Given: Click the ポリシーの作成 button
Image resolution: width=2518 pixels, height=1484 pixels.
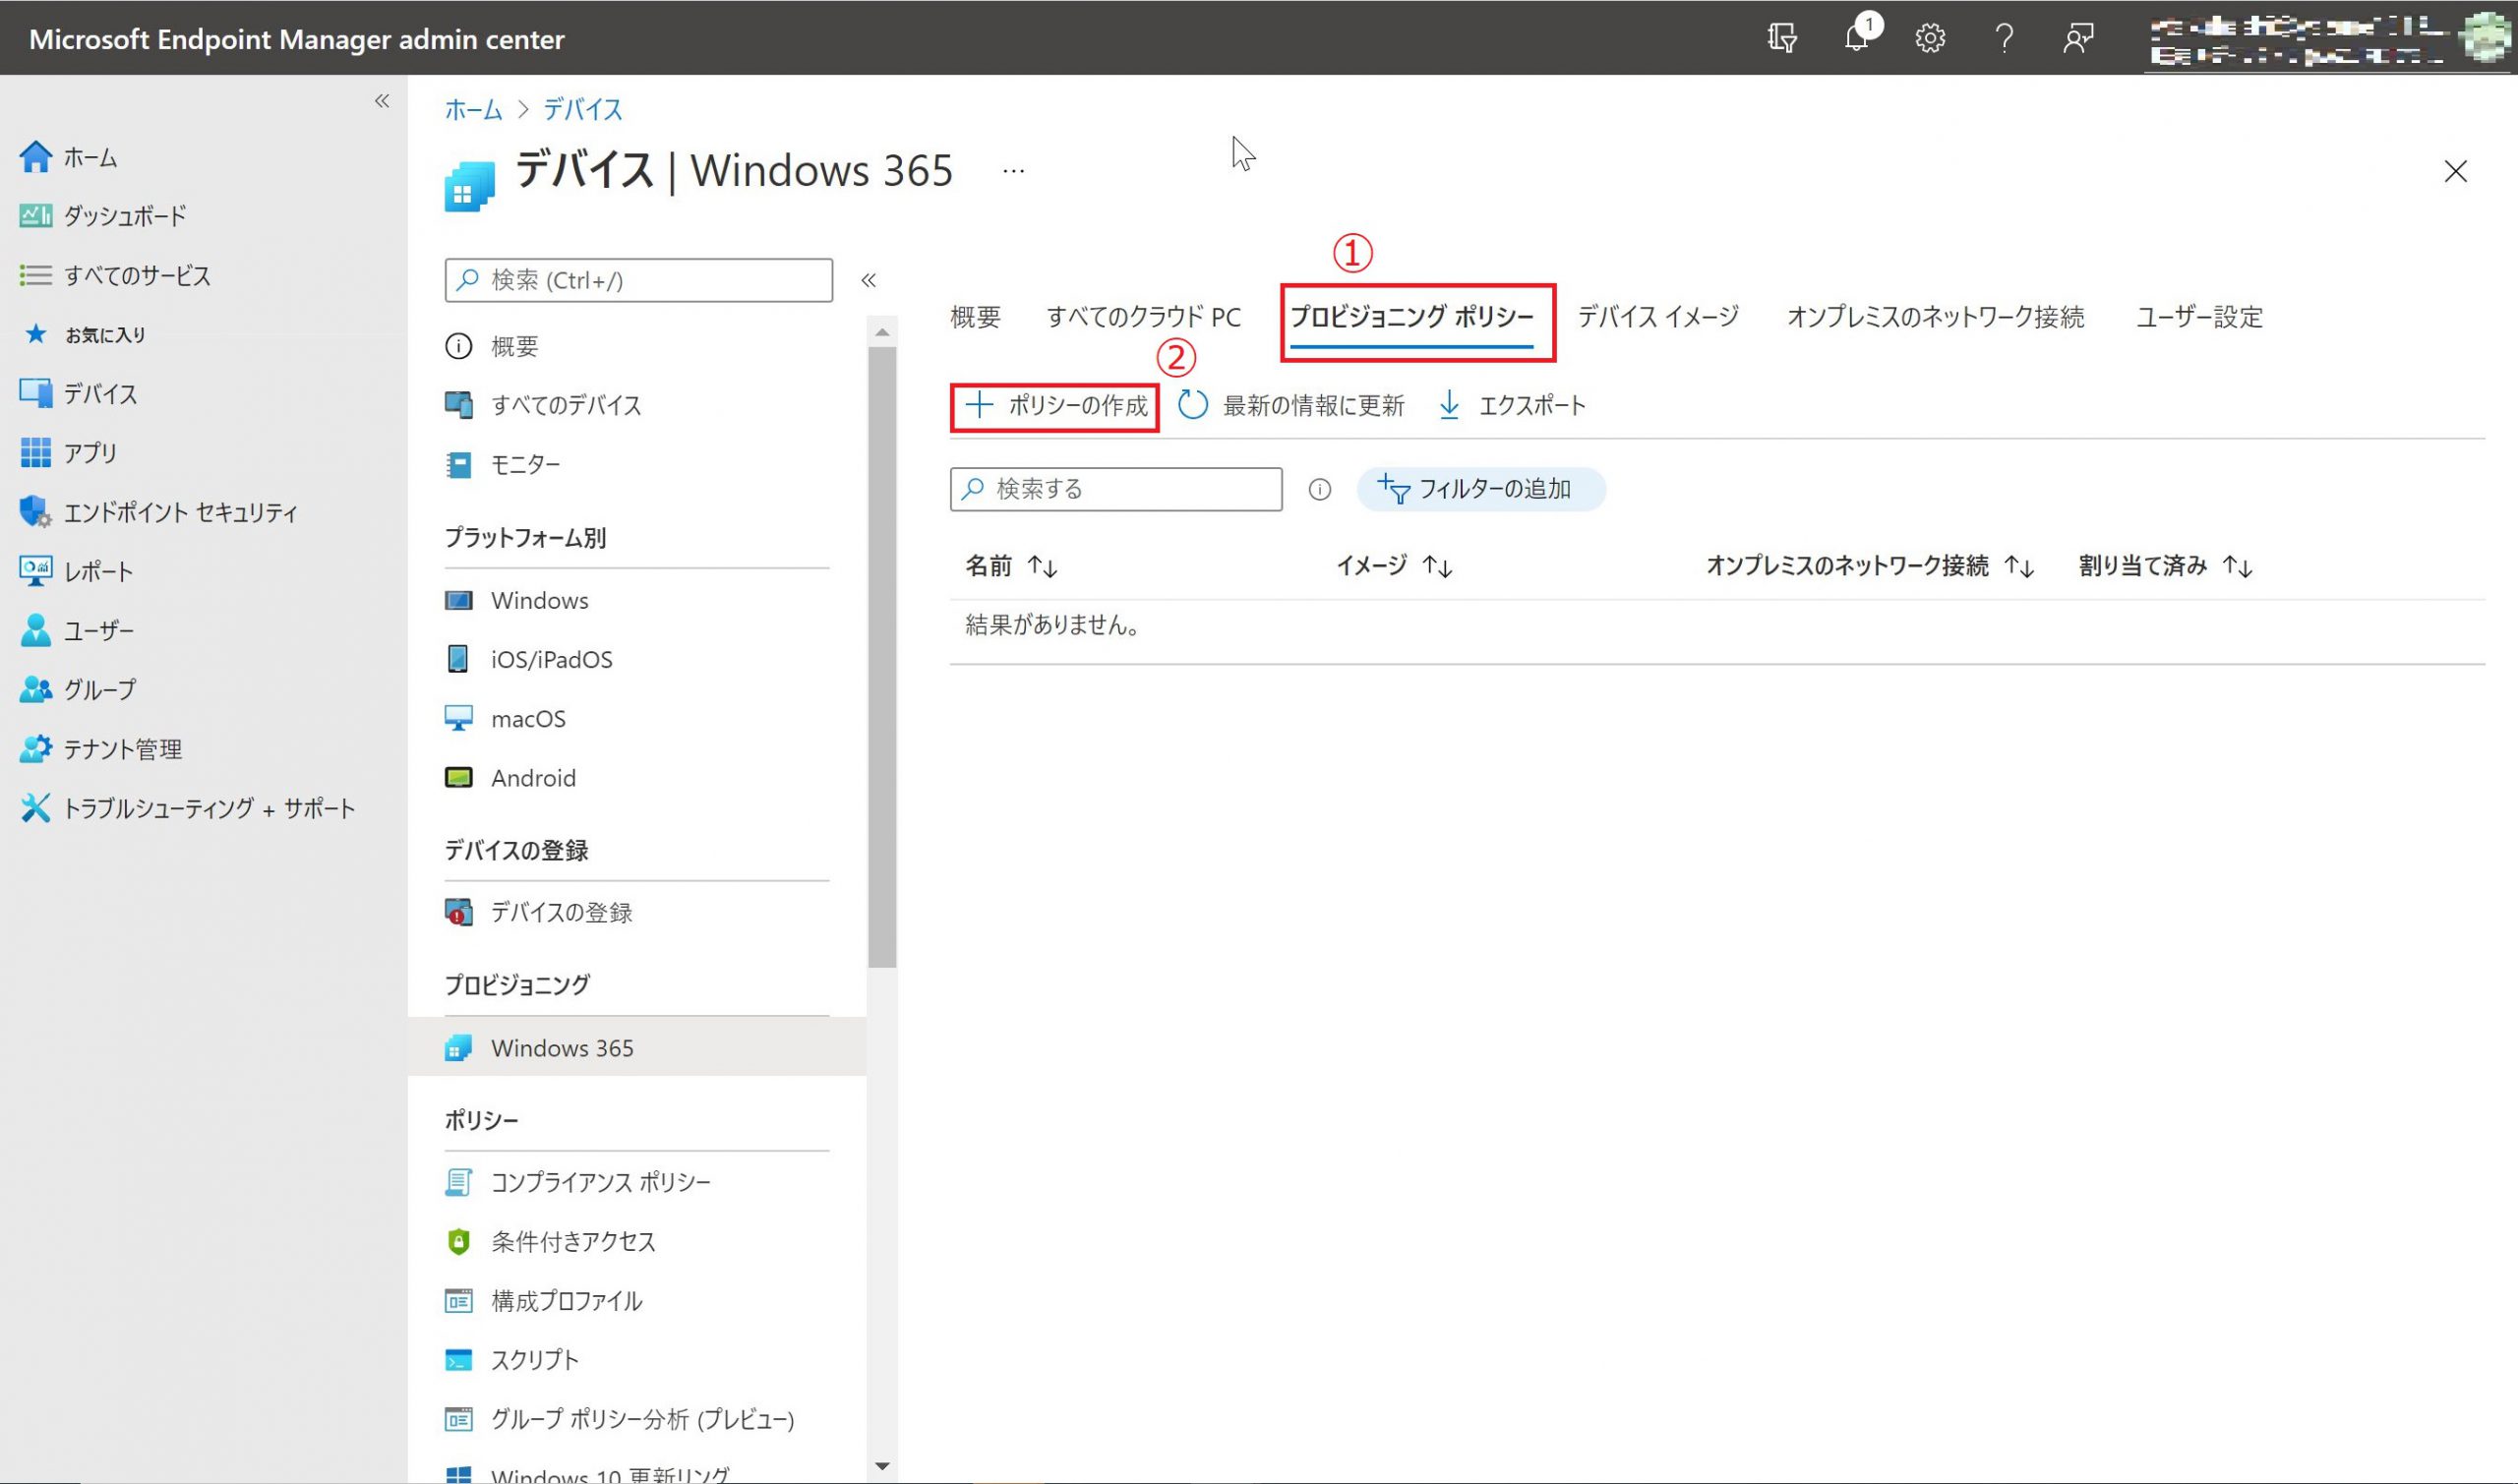Looking at the screenshot, I should pos(1056,406).
